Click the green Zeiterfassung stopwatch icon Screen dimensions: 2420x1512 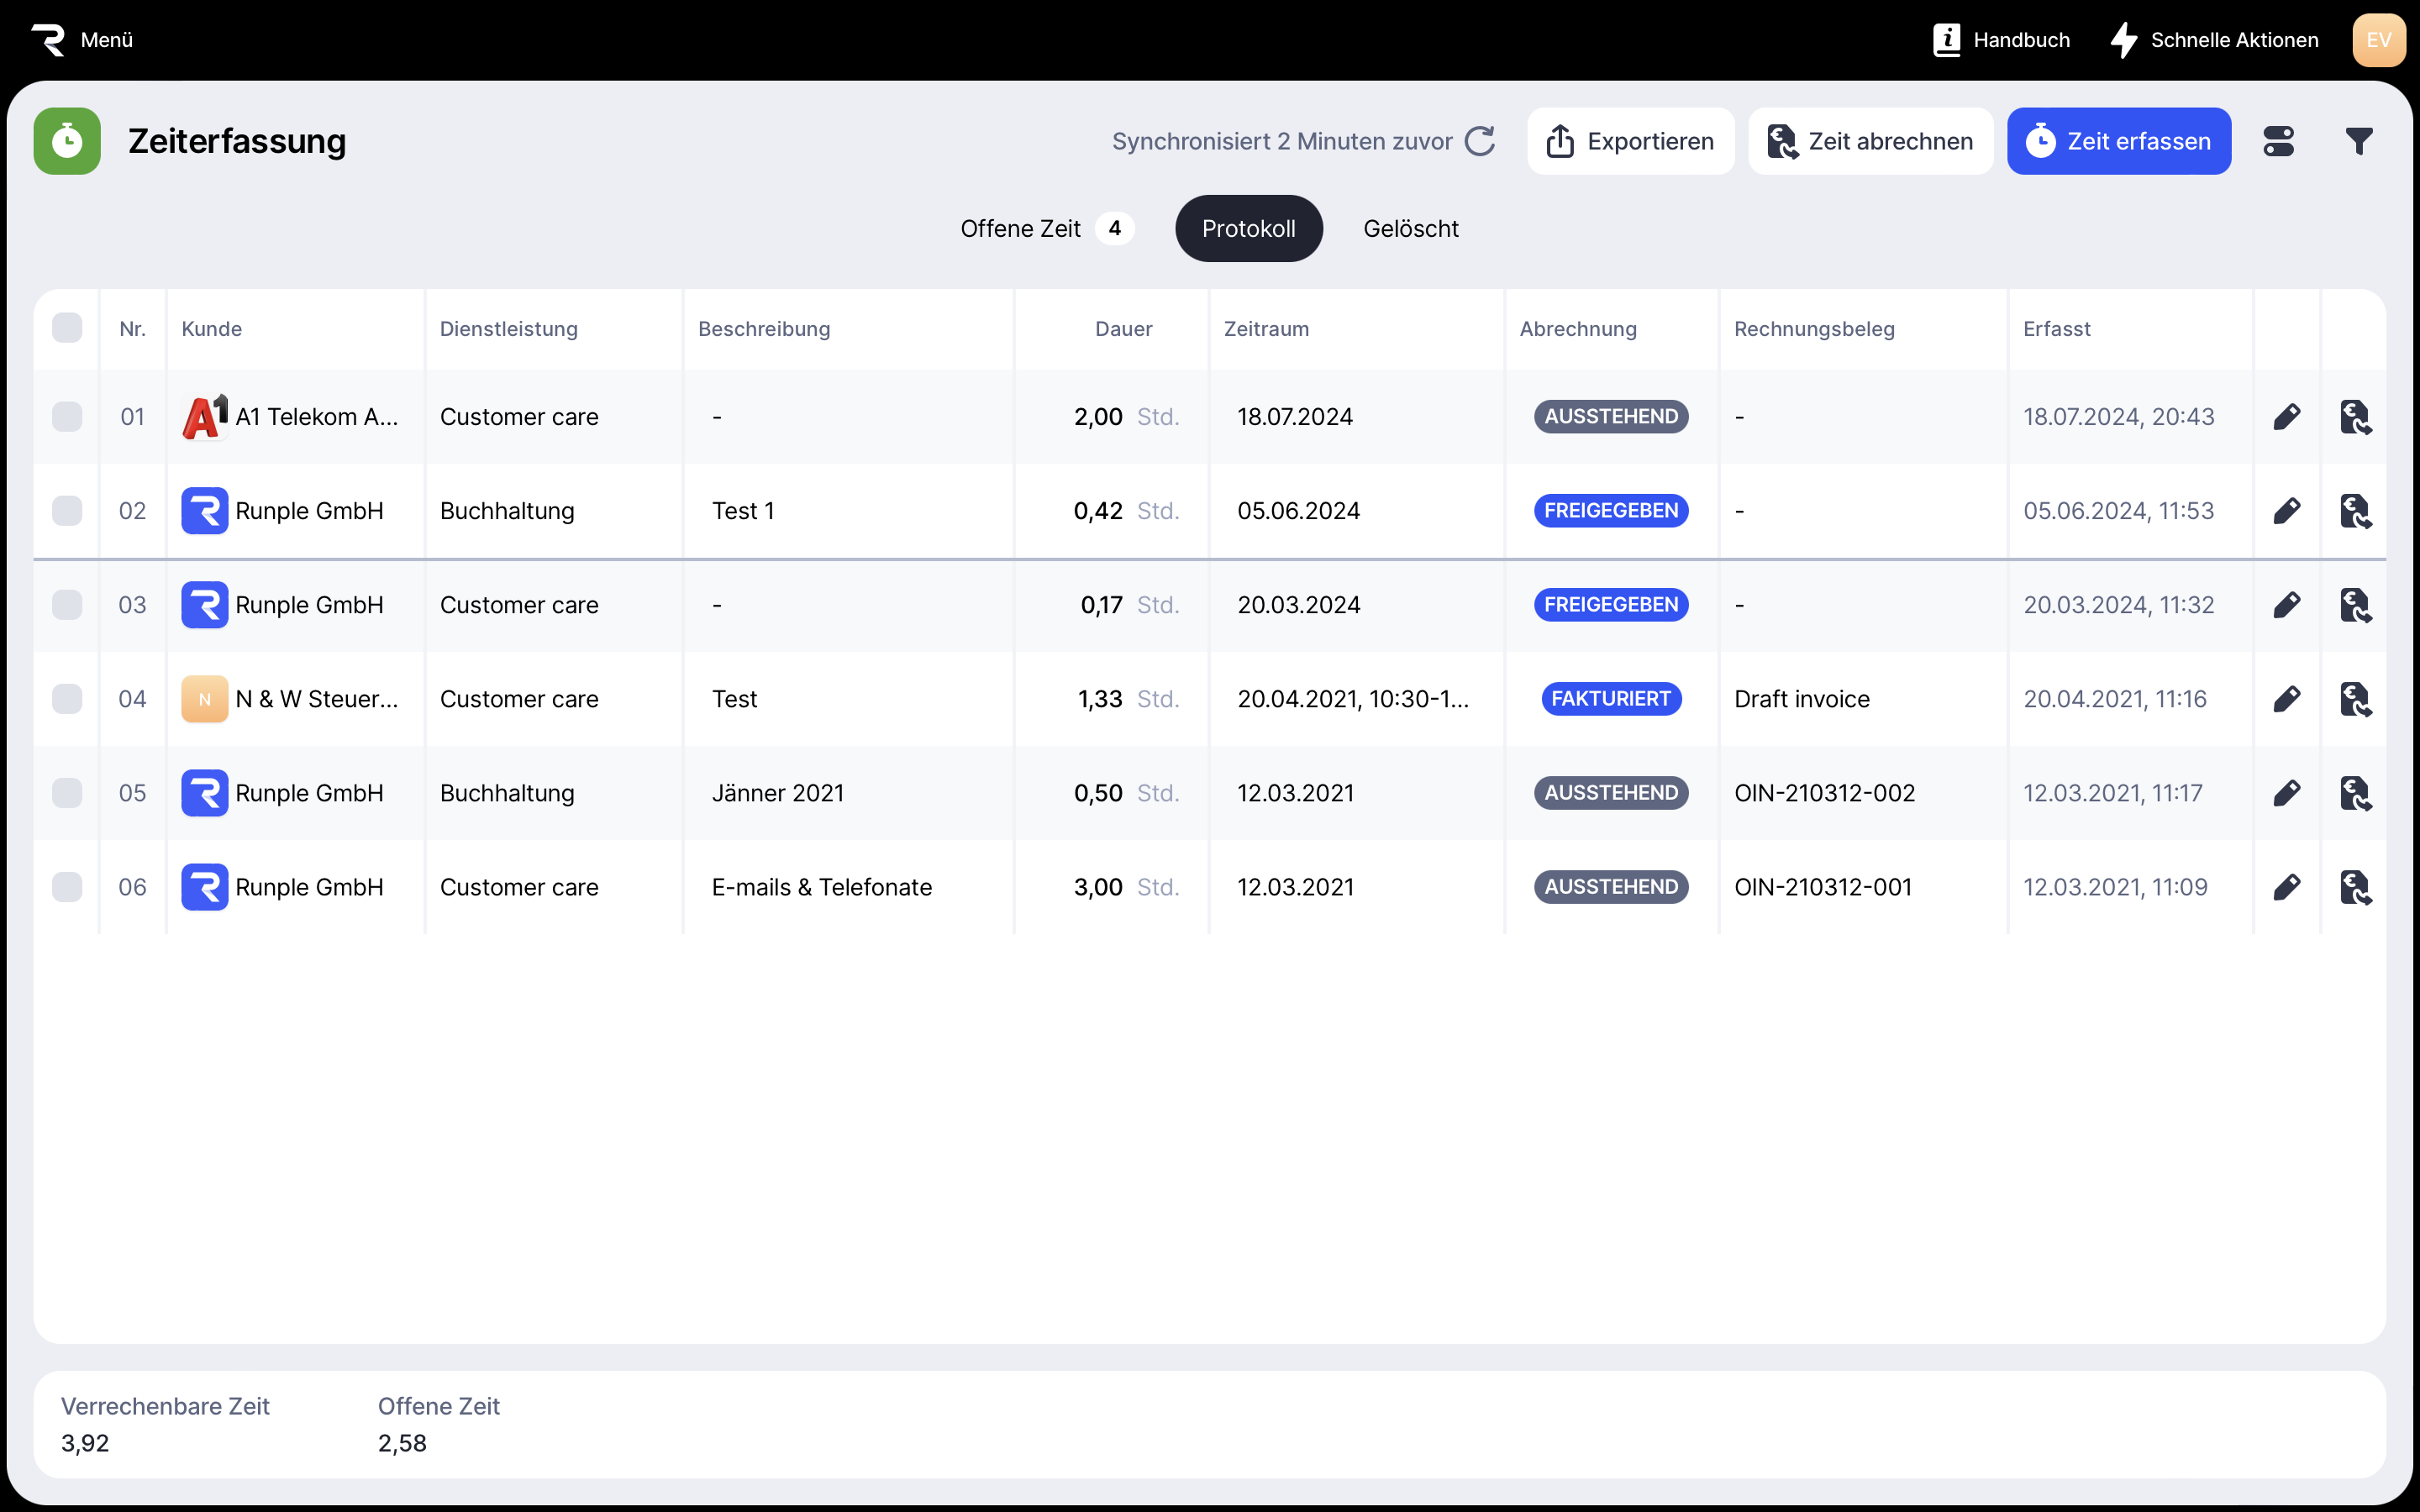point(67,141)
